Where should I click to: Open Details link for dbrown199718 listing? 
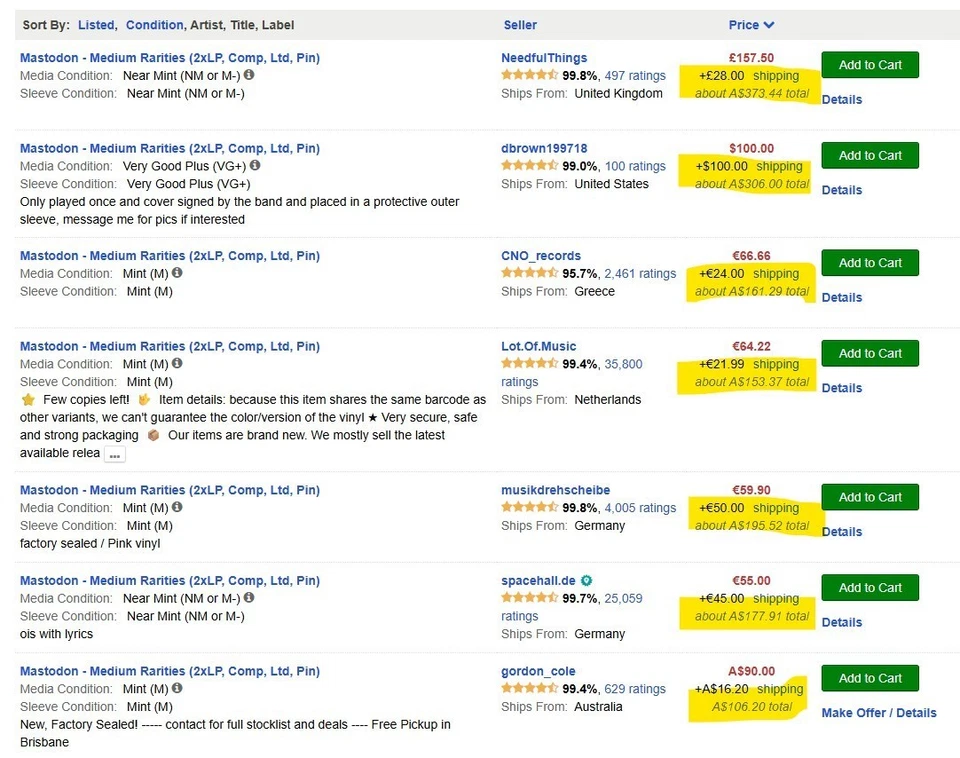pyautogui.click(x=841, y=190)
